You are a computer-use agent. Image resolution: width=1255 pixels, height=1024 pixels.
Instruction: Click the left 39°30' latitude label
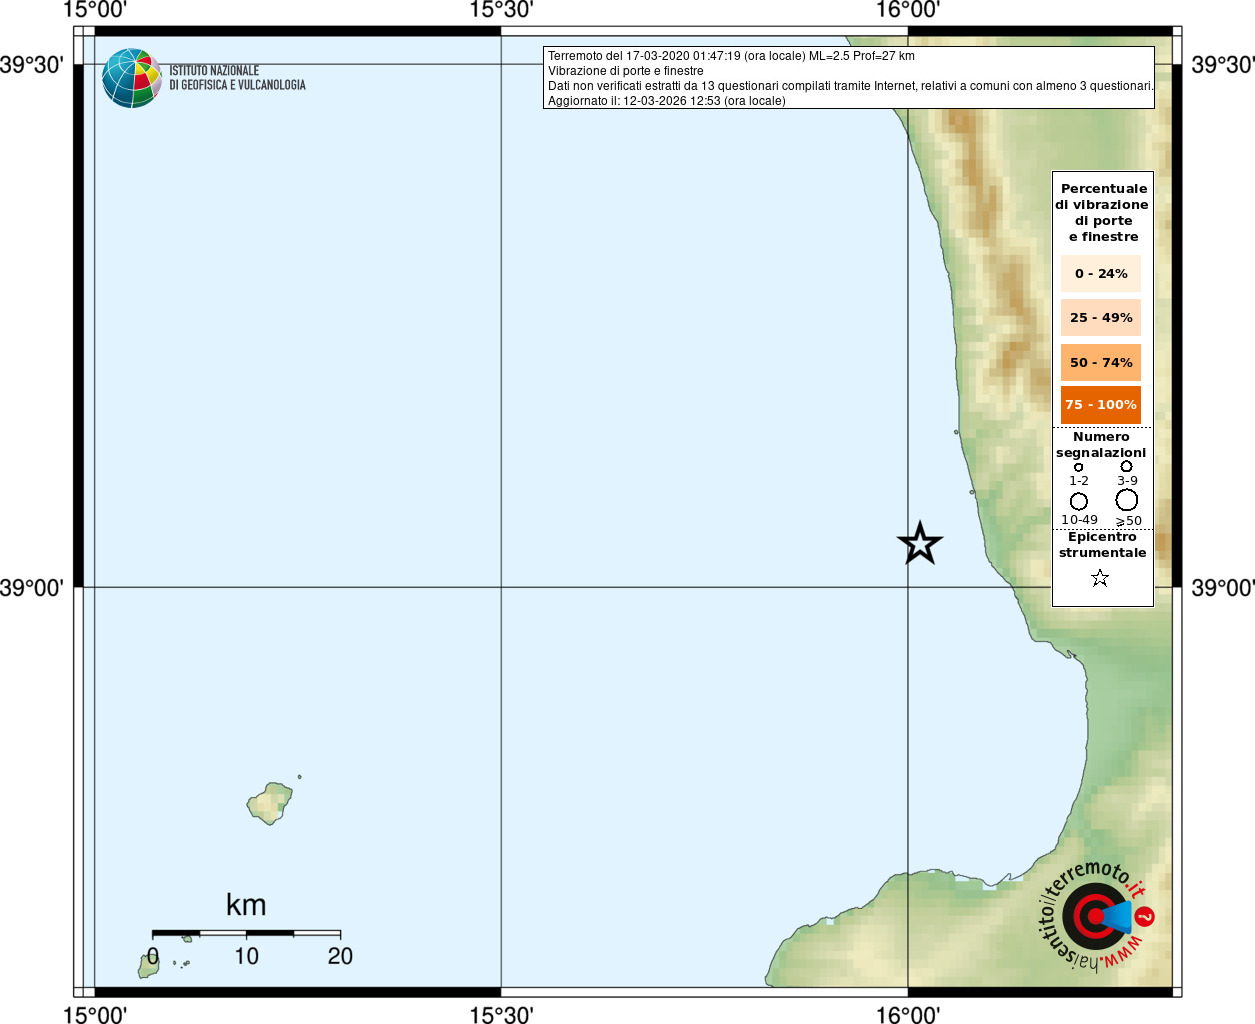point(32,65)
